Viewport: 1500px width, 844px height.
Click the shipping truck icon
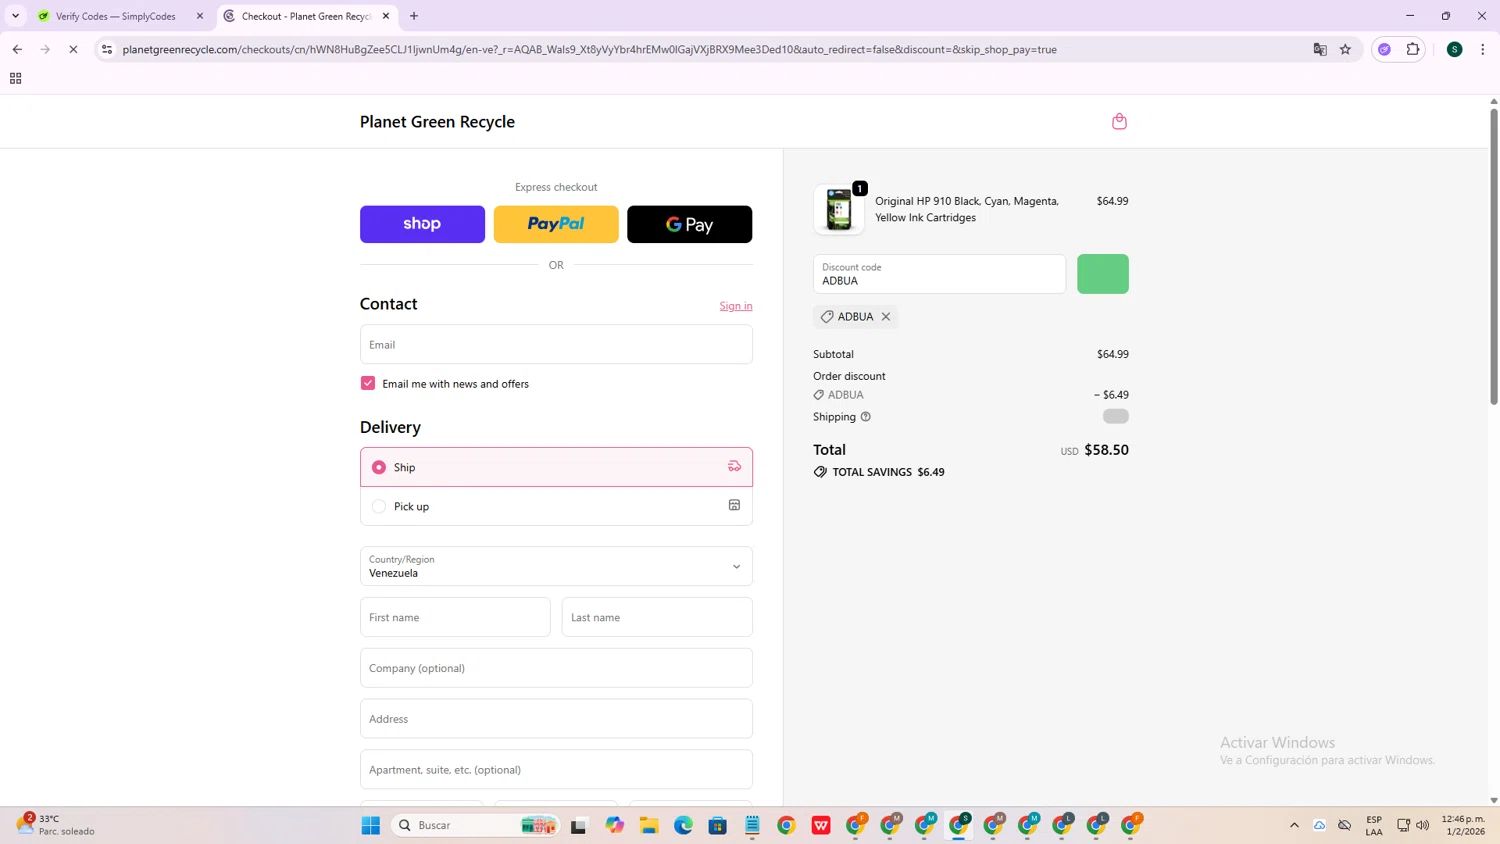(x=734, y=466)
